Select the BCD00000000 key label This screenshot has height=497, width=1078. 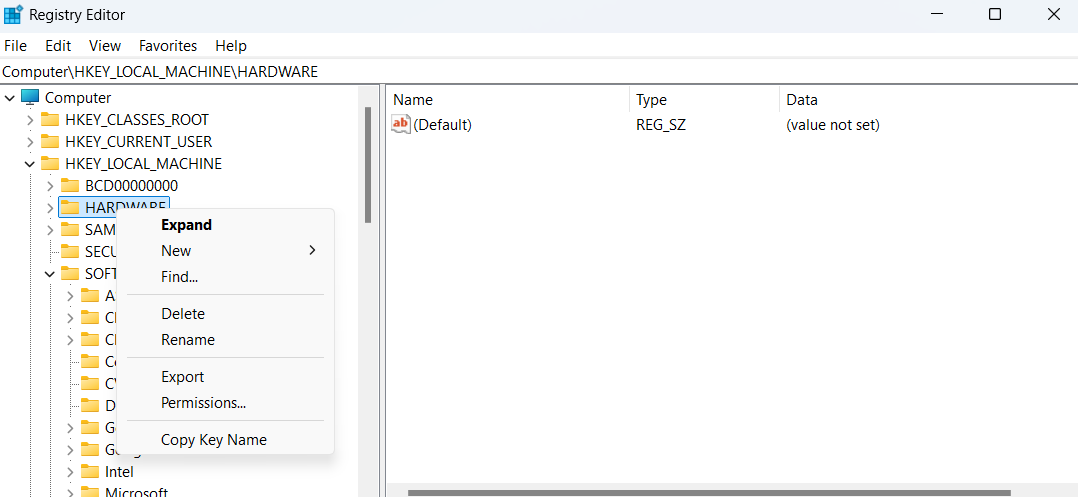(x=131, y=186)
